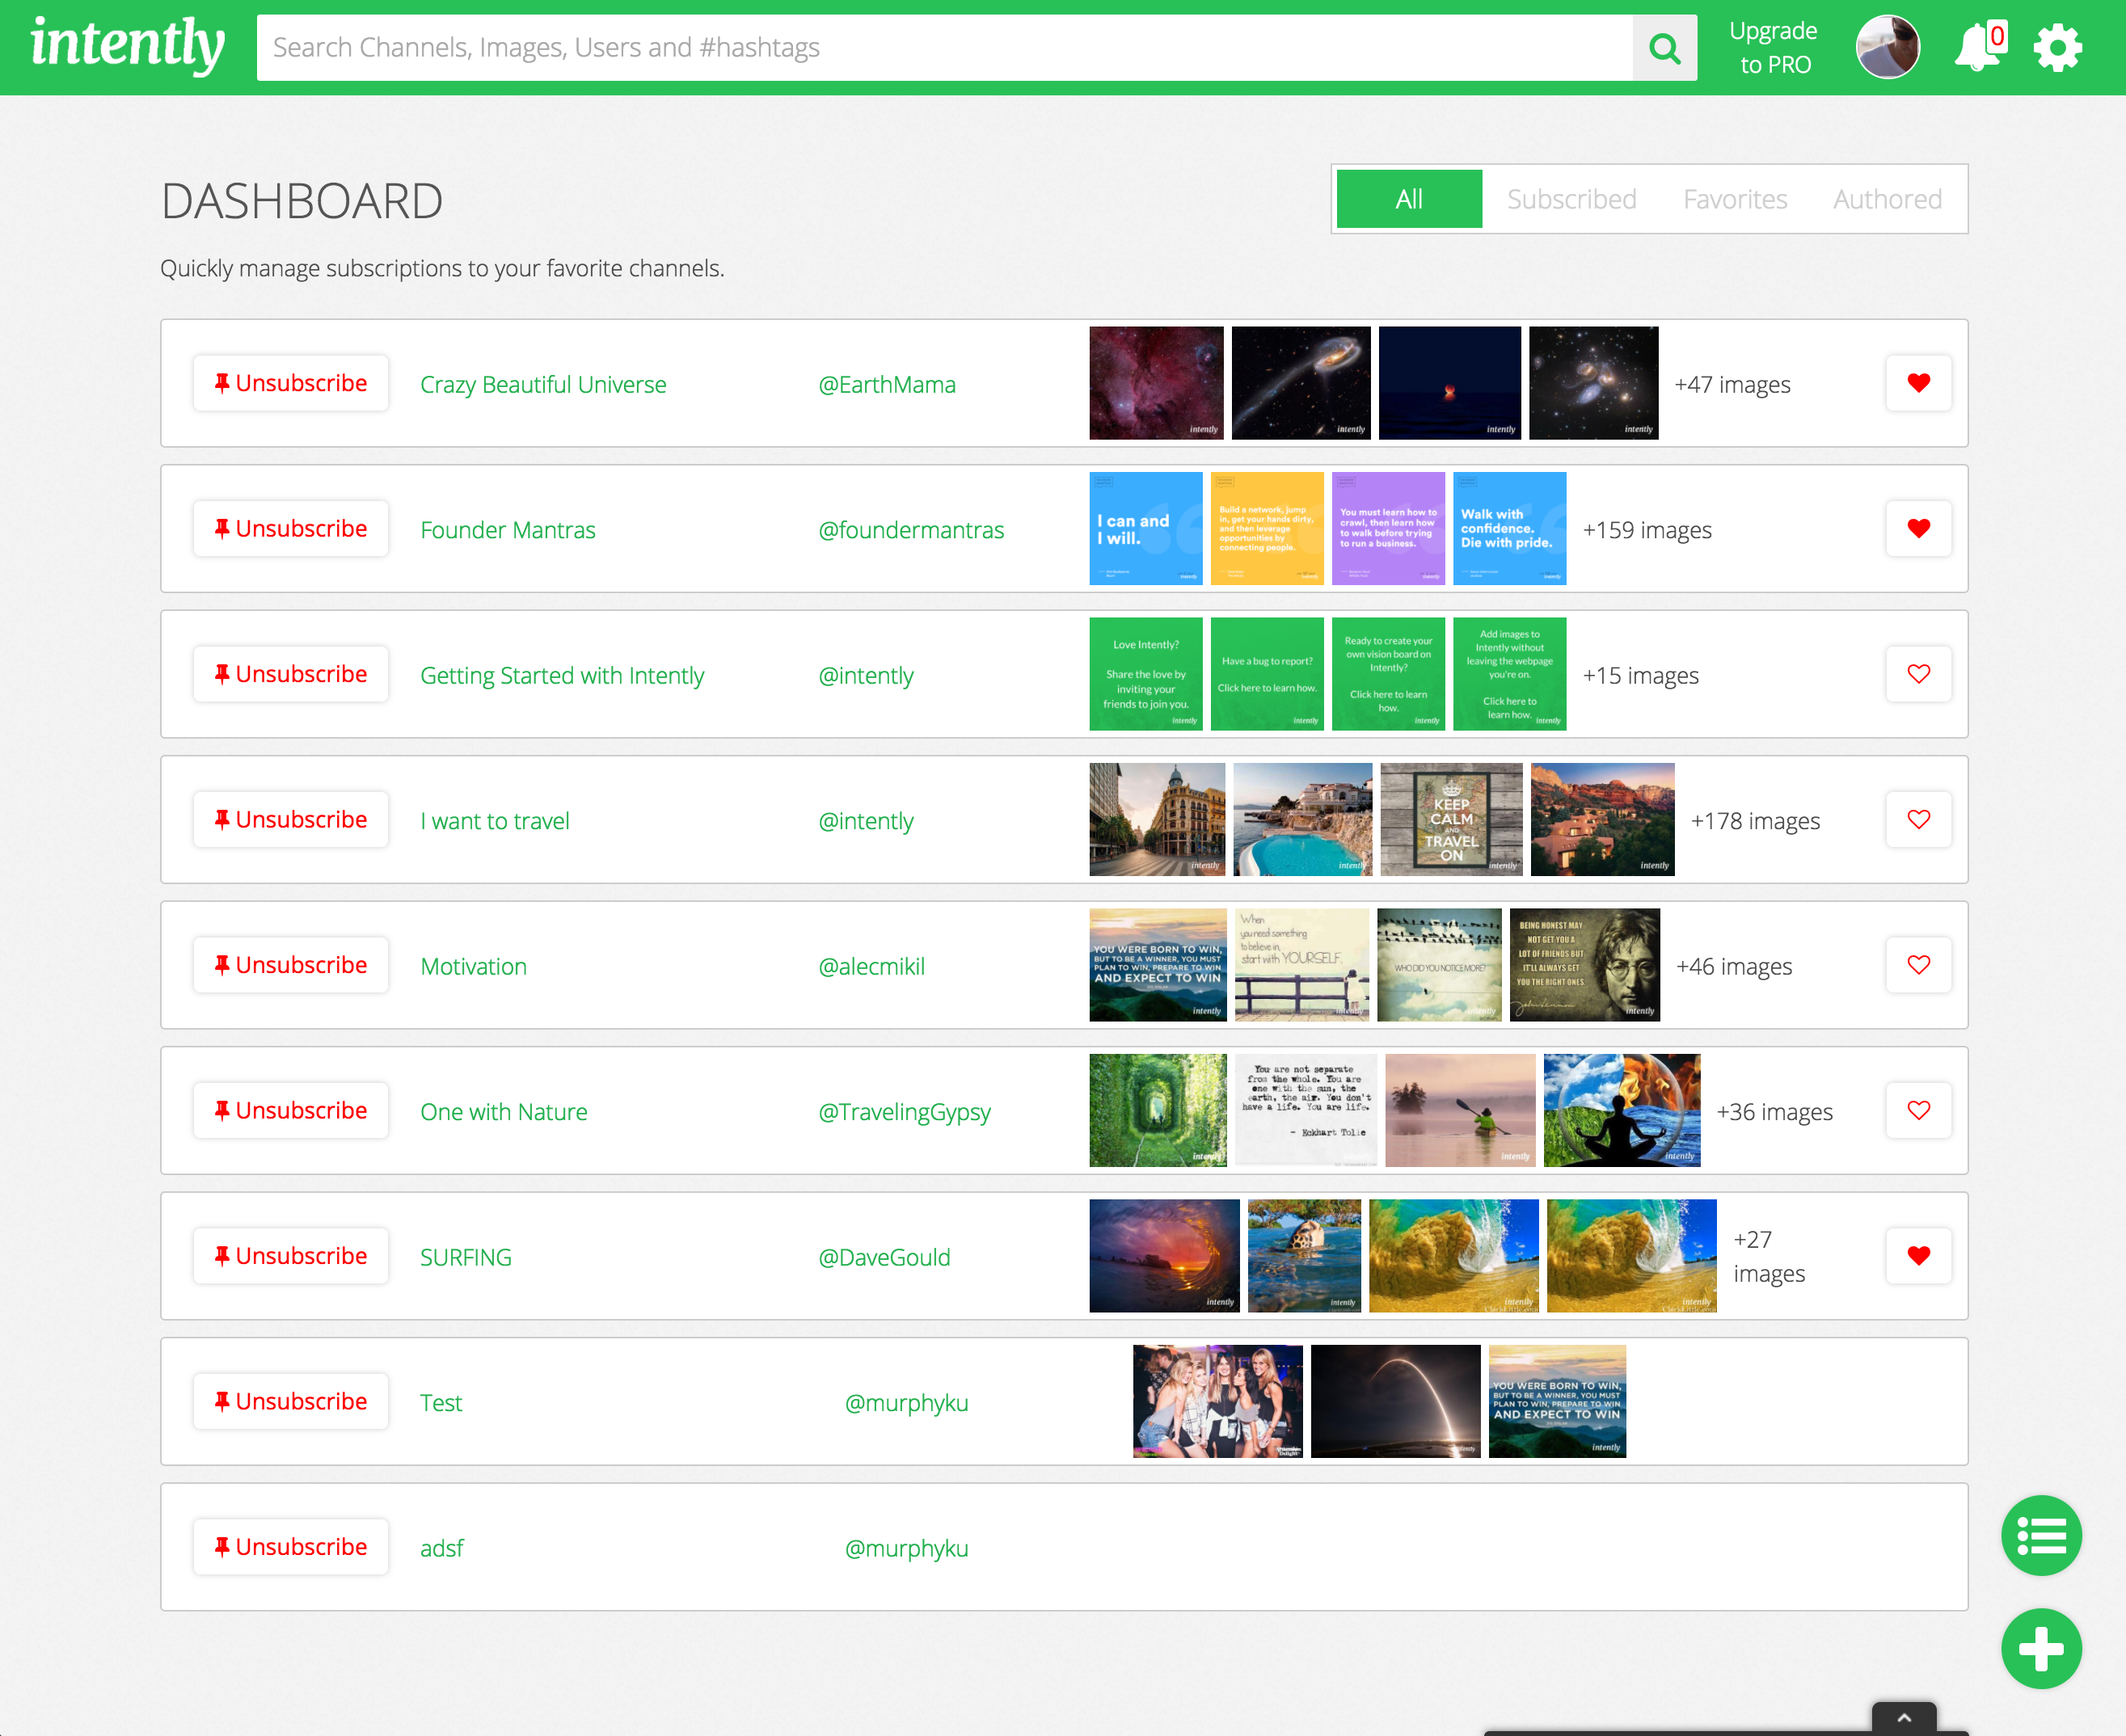Click the green plus add button
Viewport: 2126px width, 1736px height.
pyautogui.click(x=2040, y=1648)
